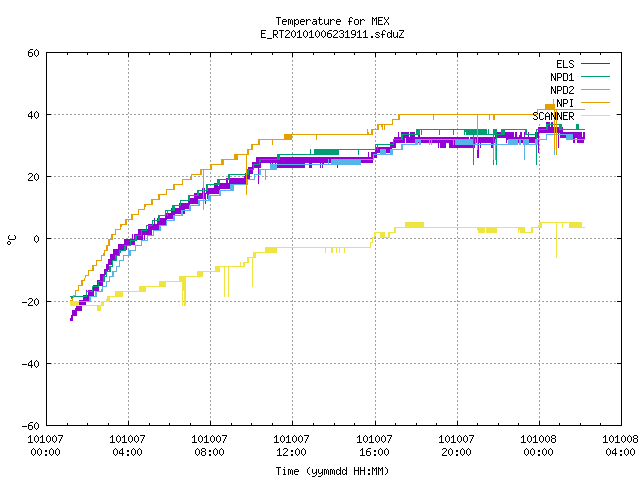Click the y-axis tick label 20
This screenshot has width=640, height=480.
coord(33,178)
